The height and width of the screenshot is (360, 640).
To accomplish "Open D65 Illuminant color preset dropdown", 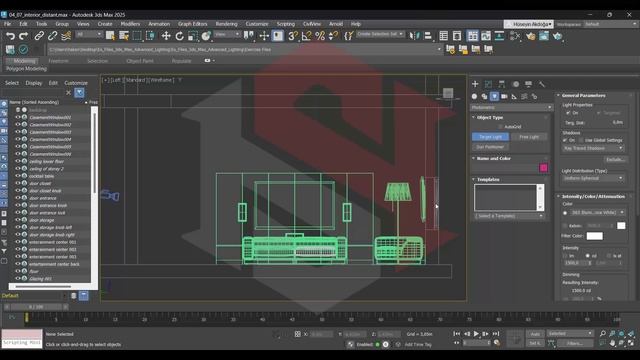I will click(598, 213).
